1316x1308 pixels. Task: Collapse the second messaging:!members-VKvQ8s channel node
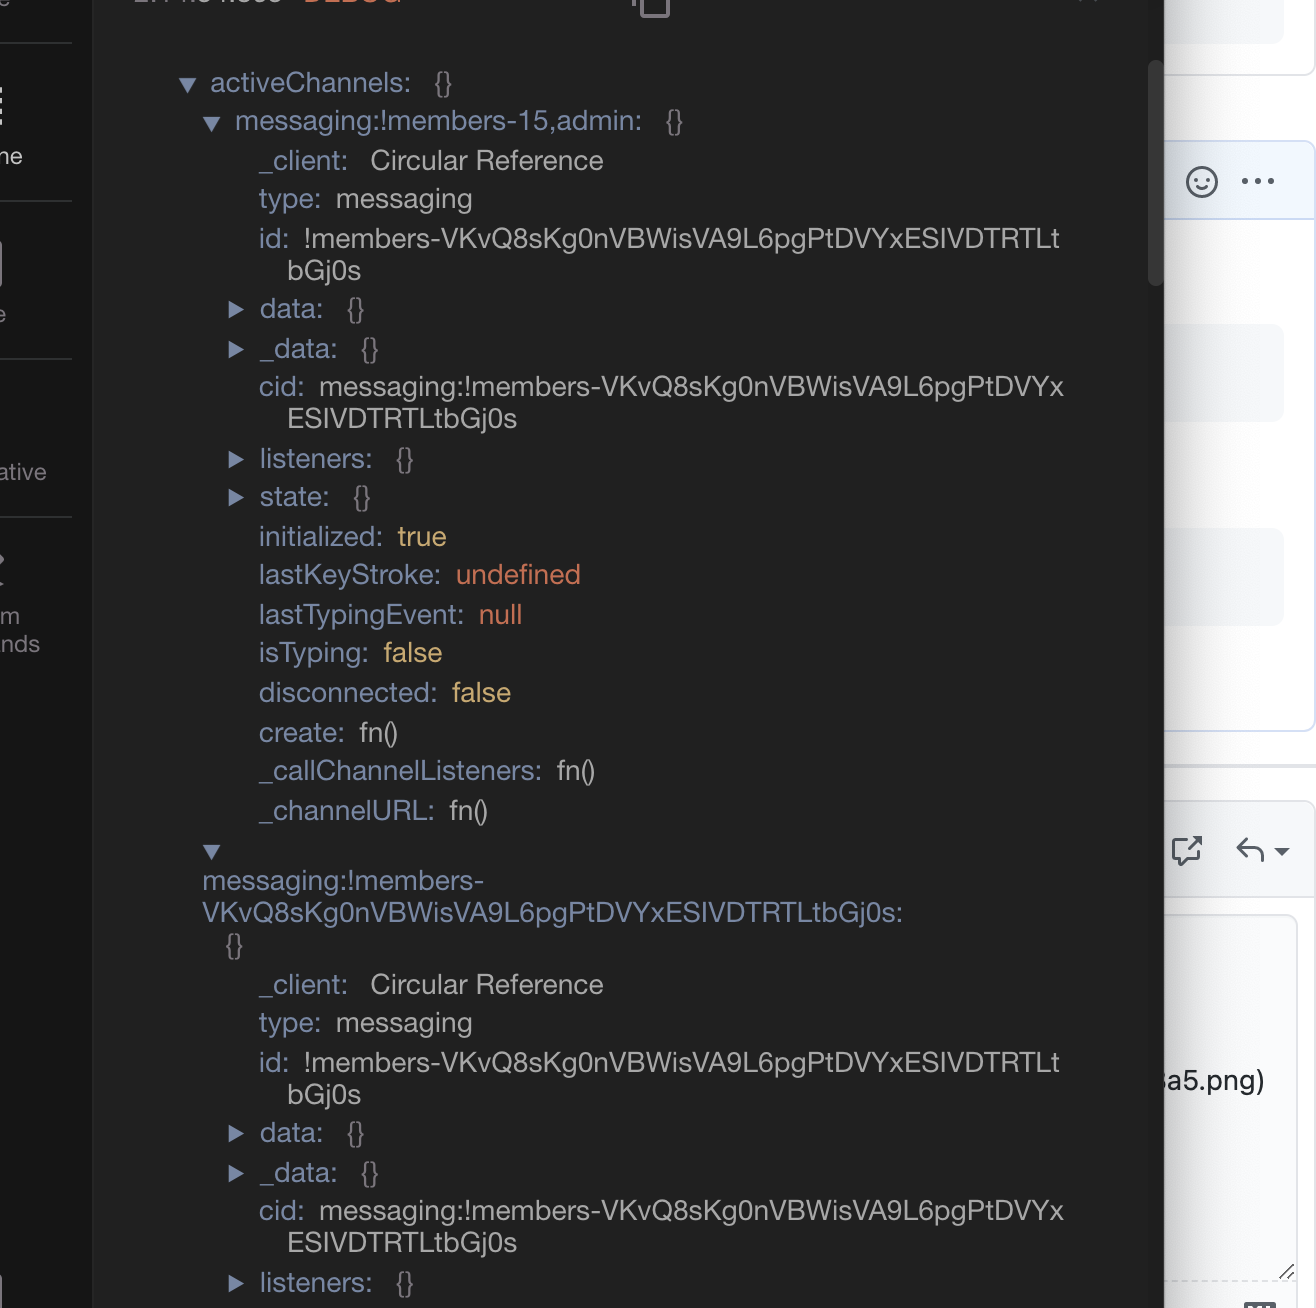point(212,852)
